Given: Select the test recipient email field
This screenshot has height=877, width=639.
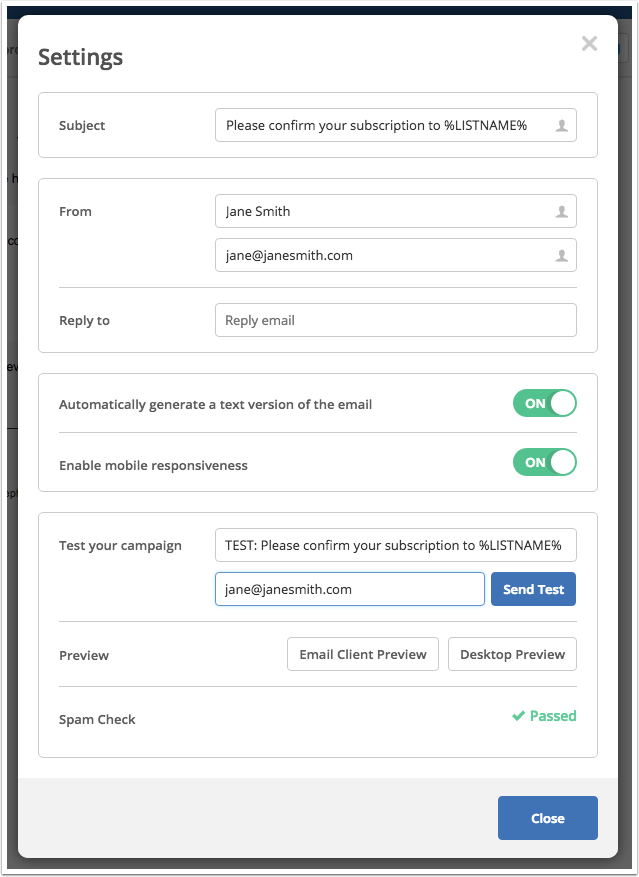Looking at the screenshot, I should point(350,589).
